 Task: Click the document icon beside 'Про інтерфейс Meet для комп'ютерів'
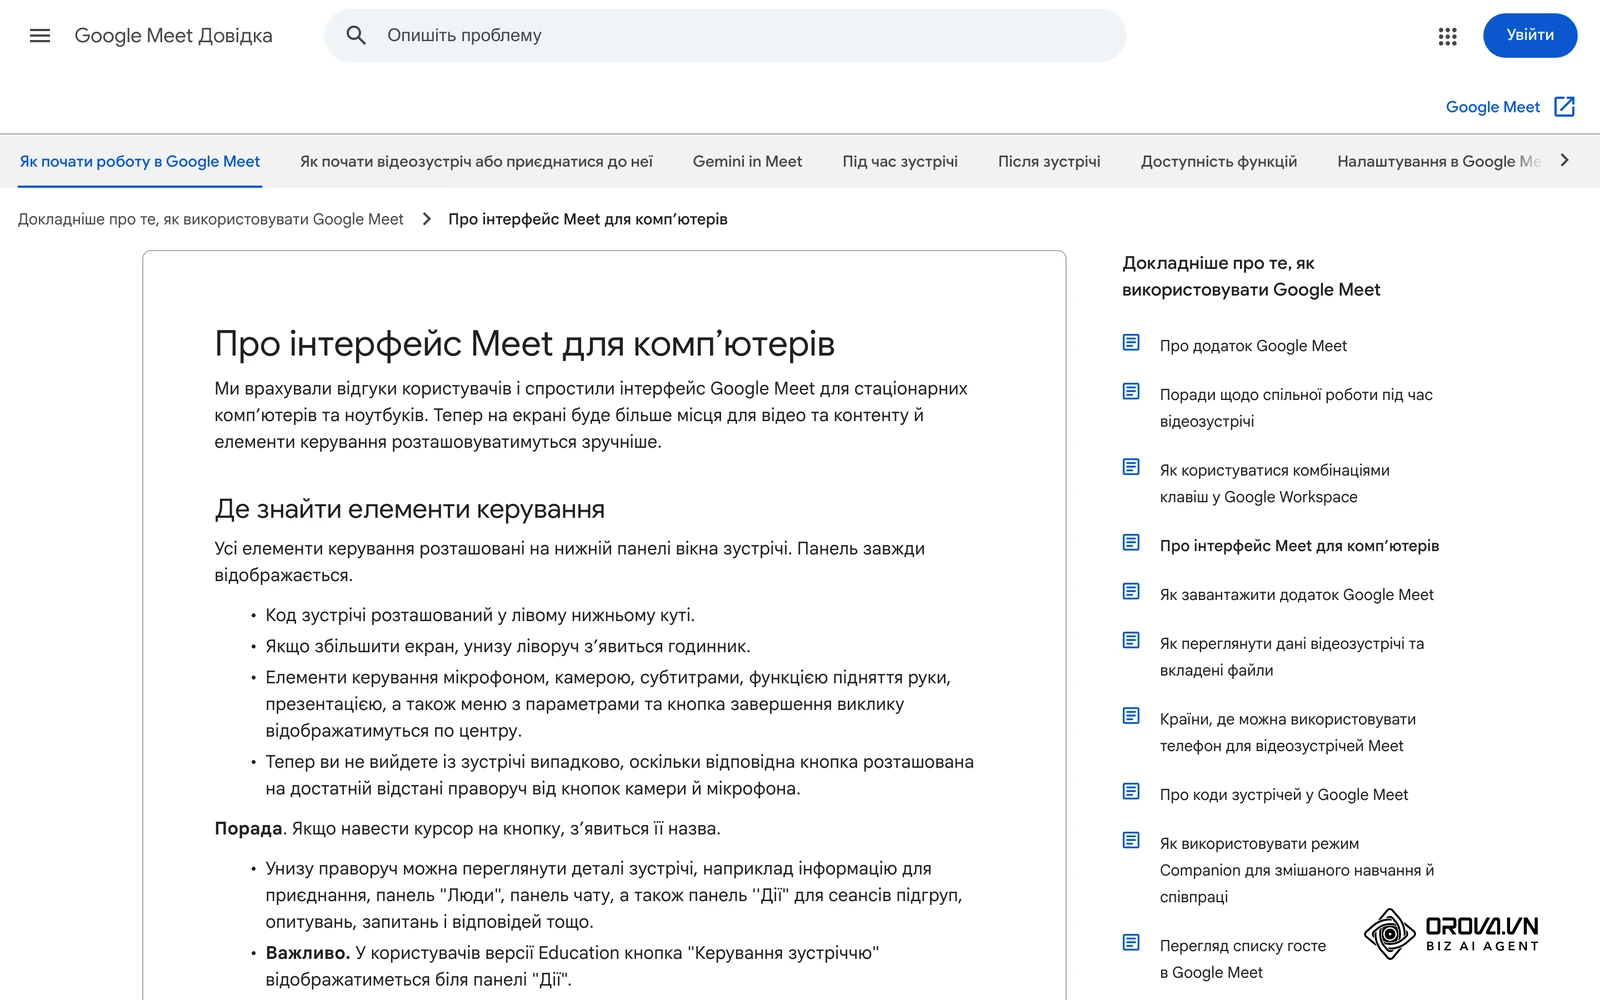coord(1131,543)
